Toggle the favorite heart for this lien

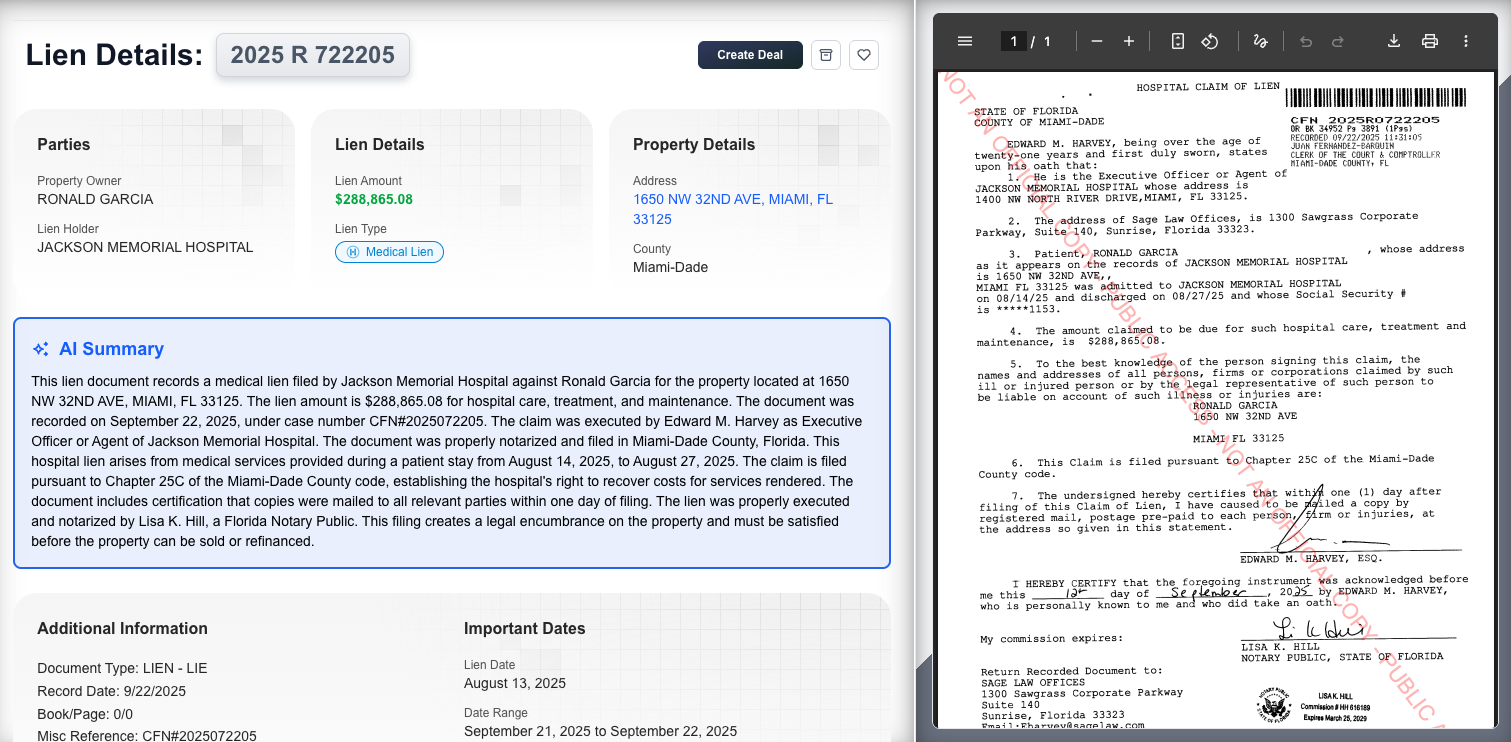[x=864, y=55]
